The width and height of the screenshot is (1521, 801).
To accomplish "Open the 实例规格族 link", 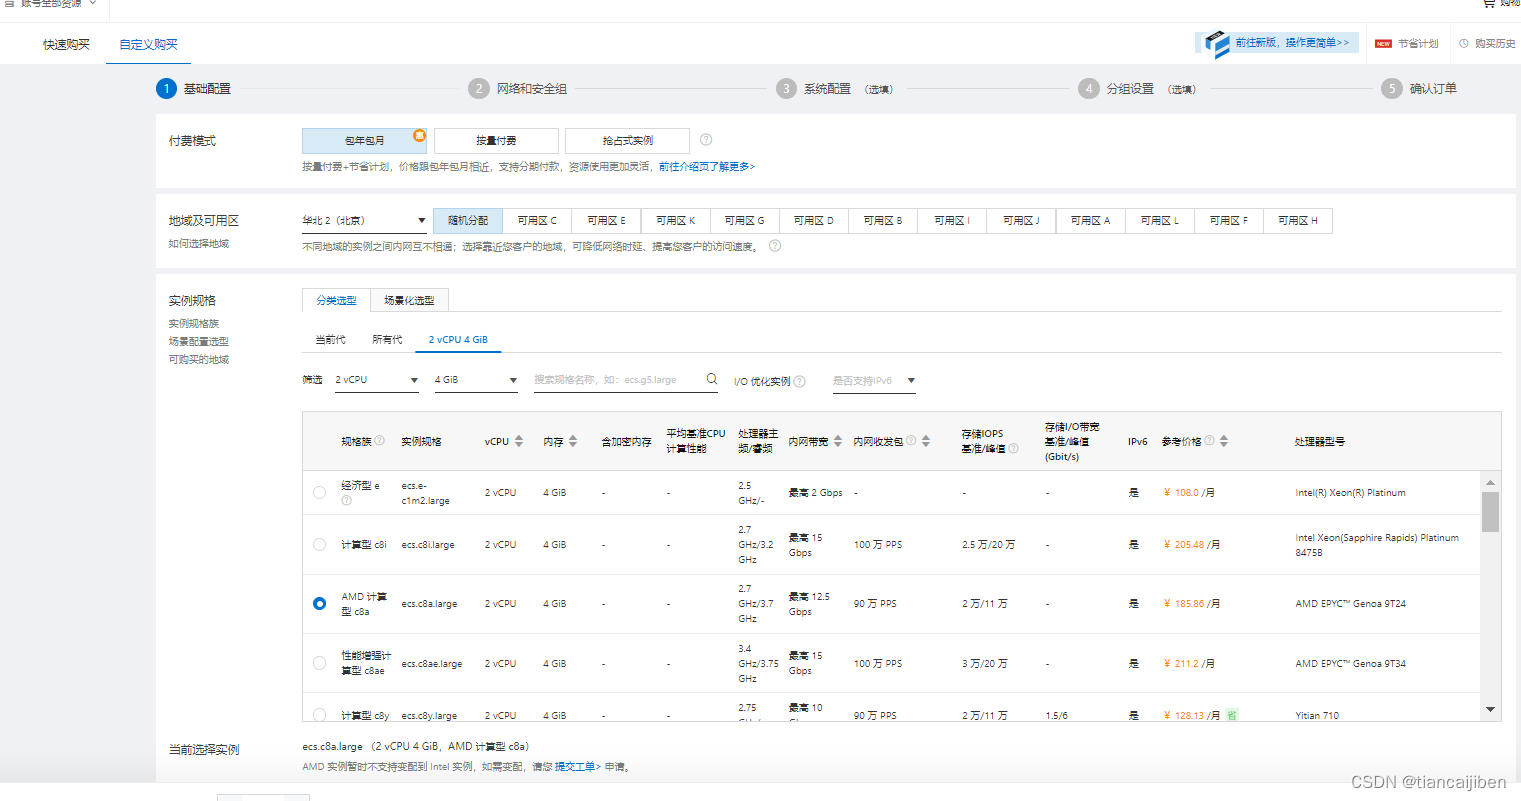I will 193,324.
